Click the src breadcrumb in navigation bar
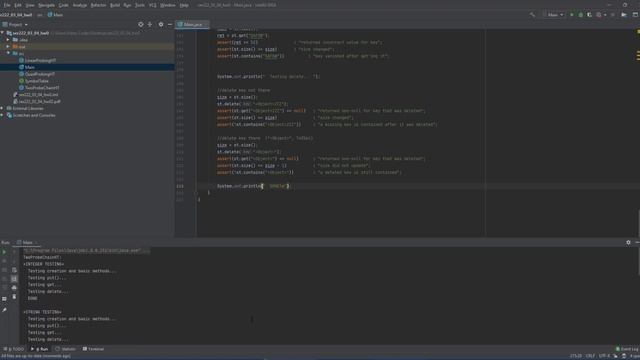This screenshot has height=360, width=640. click(x=39, y=15)
